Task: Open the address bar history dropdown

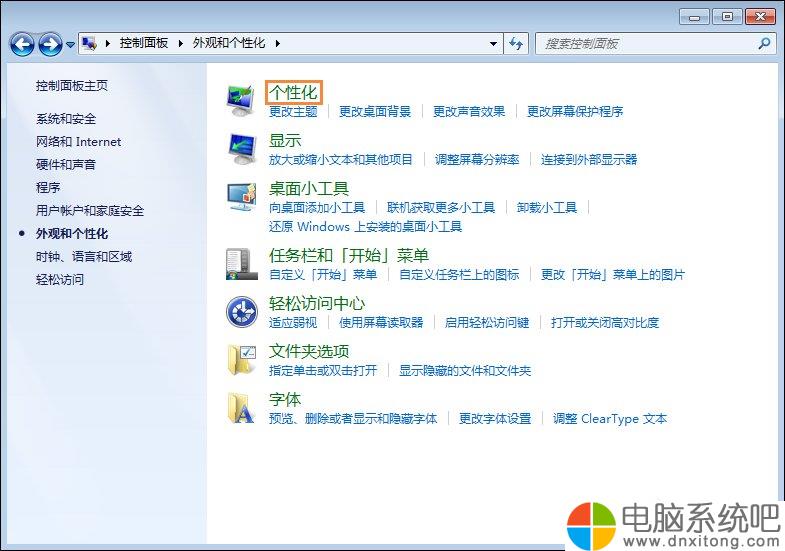Action: pyautogui.click(x=493, y=44)
